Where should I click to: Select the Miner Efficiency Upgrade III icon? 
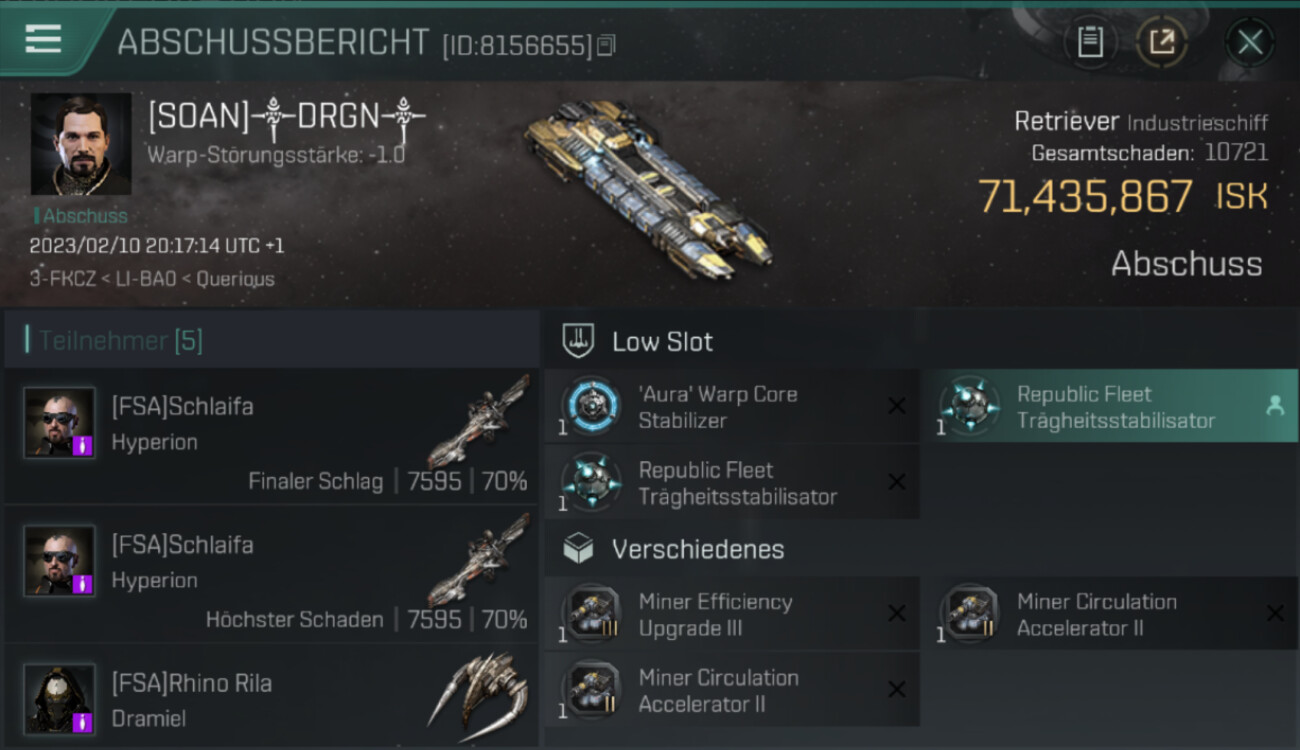(590, 613)
